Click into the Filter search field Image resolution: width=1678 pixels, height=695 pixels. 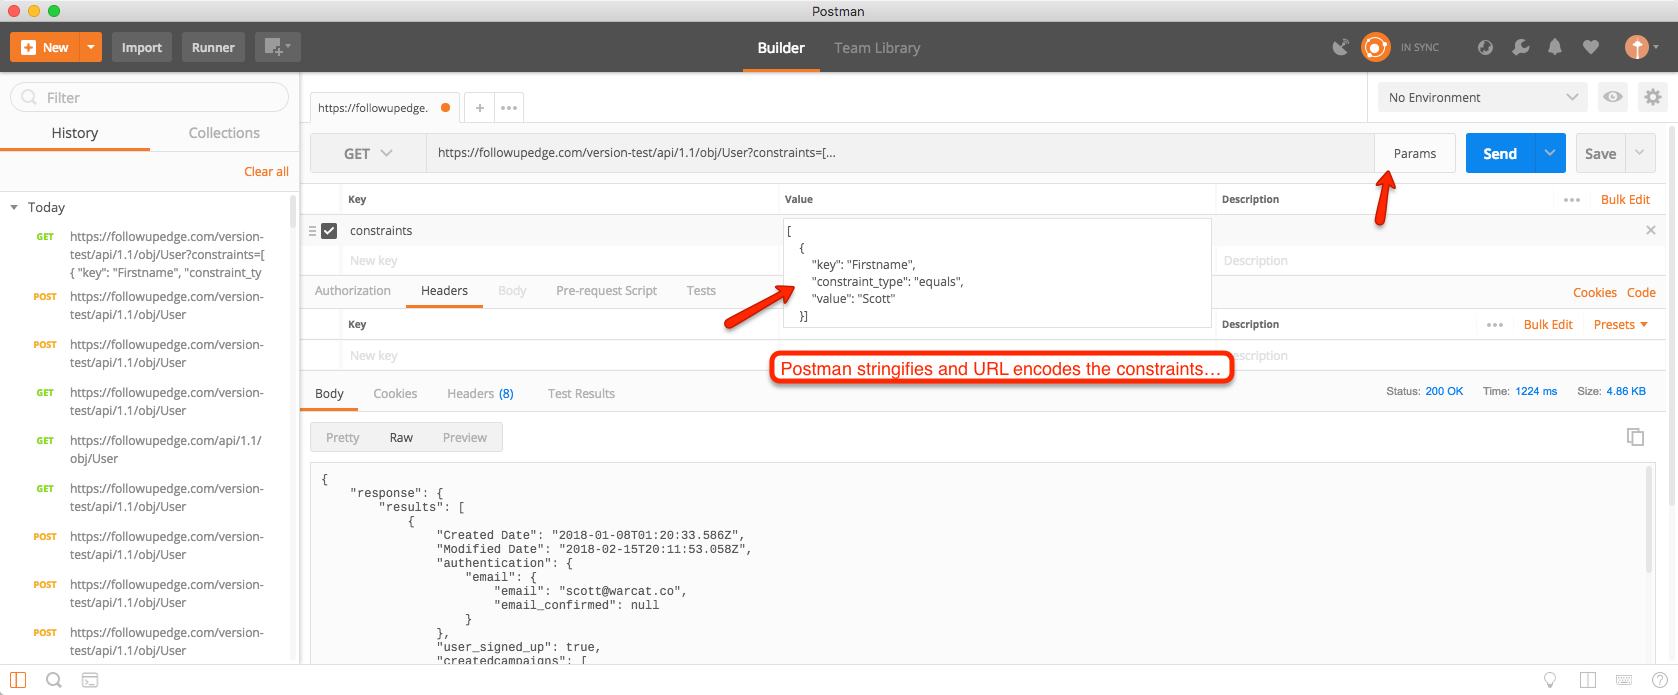coord(149,97)
